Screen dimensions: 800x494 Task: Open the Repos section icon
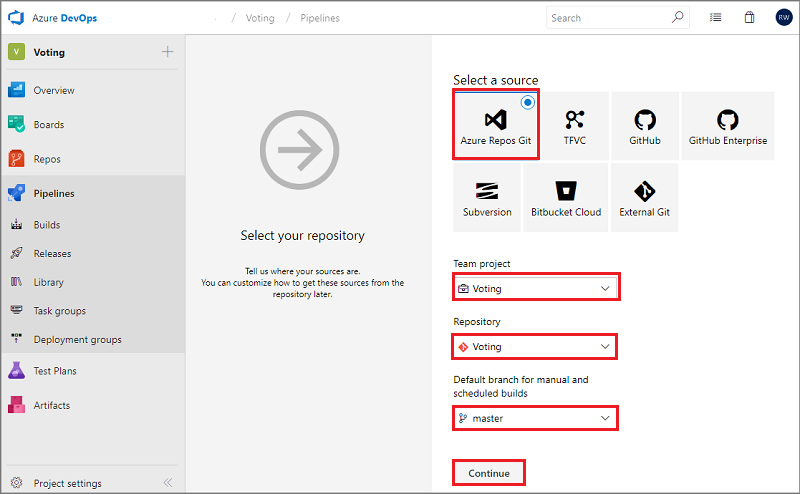pyautogui.click(x=16, y=159)
